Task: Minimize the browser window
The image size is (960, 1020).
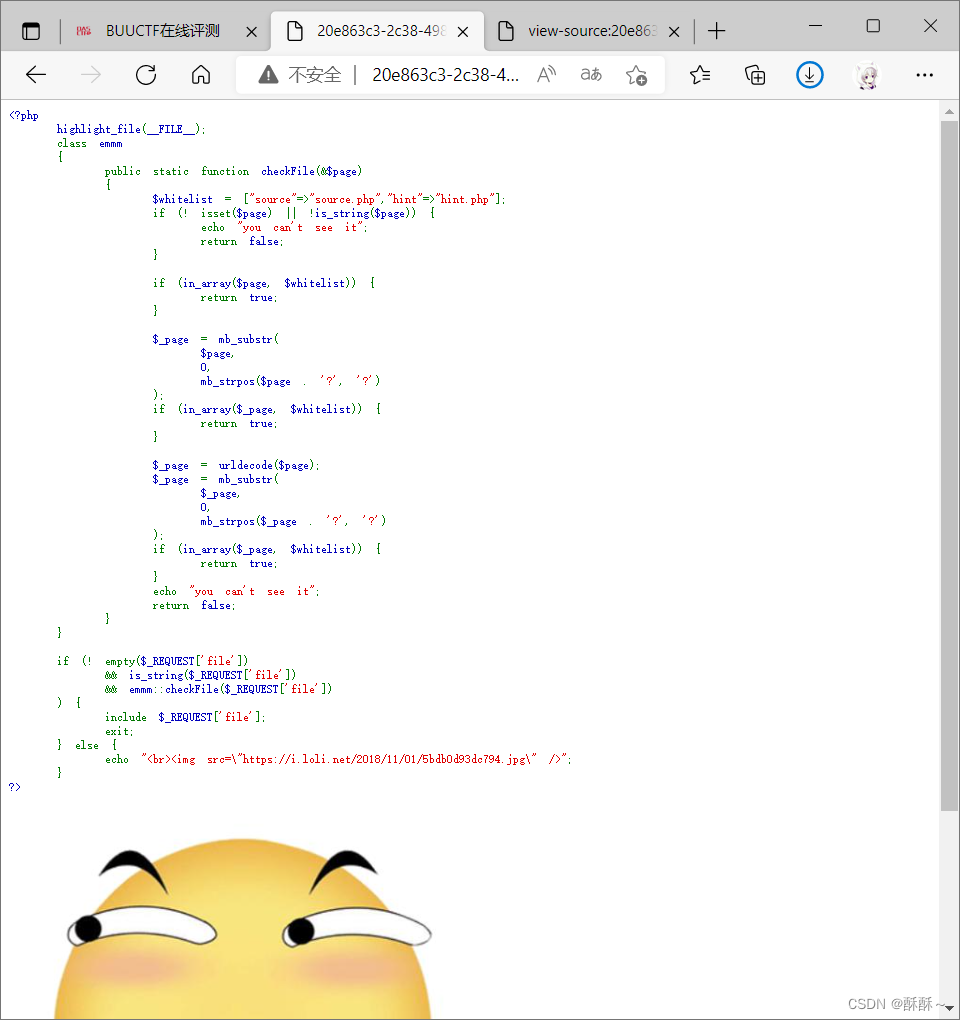Action: click(816, 25)
